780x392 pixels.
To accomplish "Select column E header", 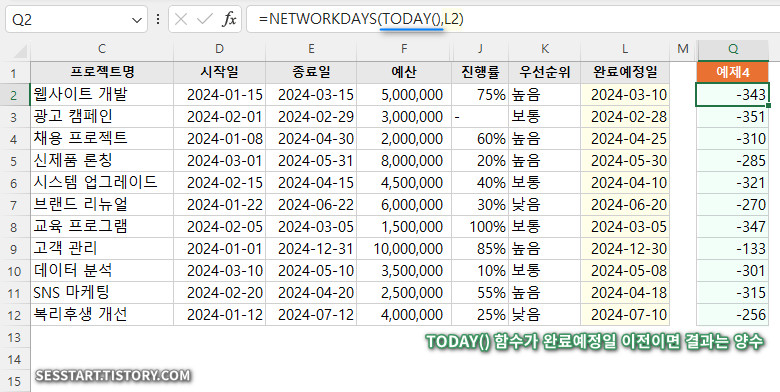I will (311, 49).
